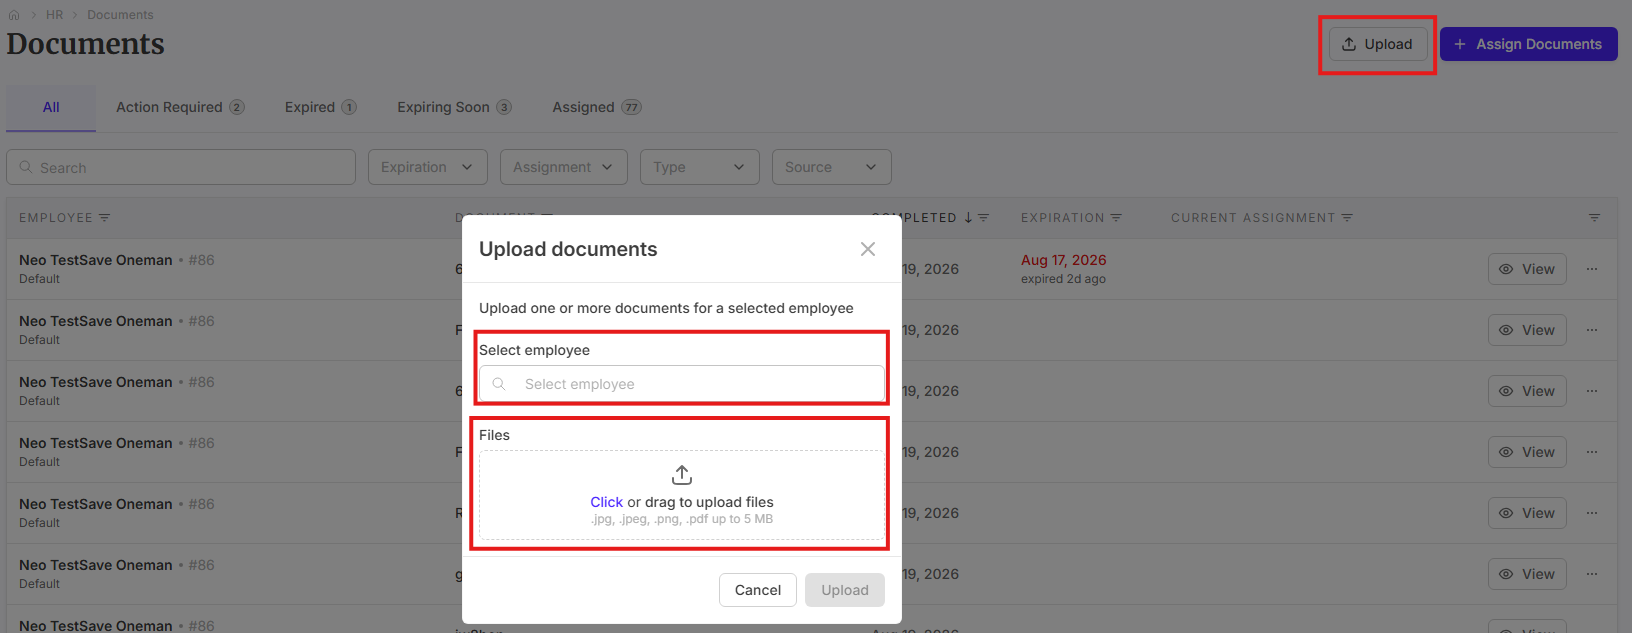The width and height of the screenshot is (1632, 633).
Task: Toggle the COMPLETED column sort arrow
Action: point(968,218)
